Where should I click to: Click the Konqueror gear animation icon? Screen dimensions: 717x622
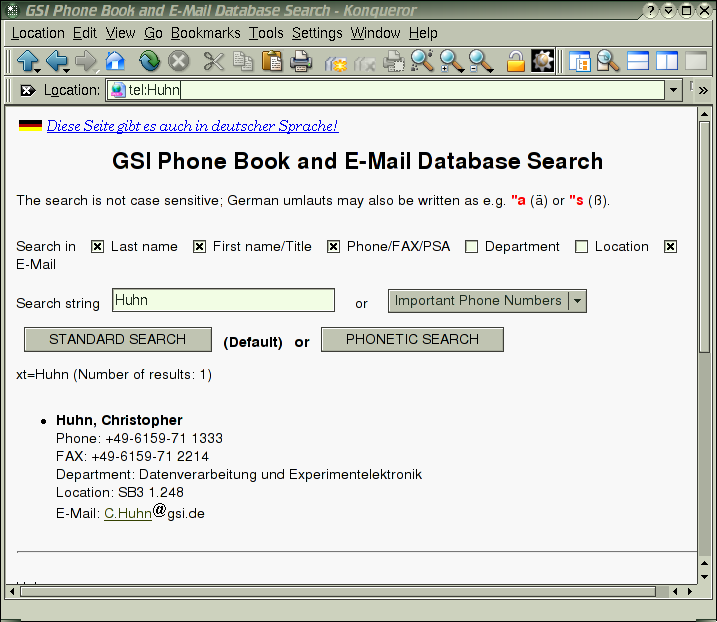coord(542,60)
